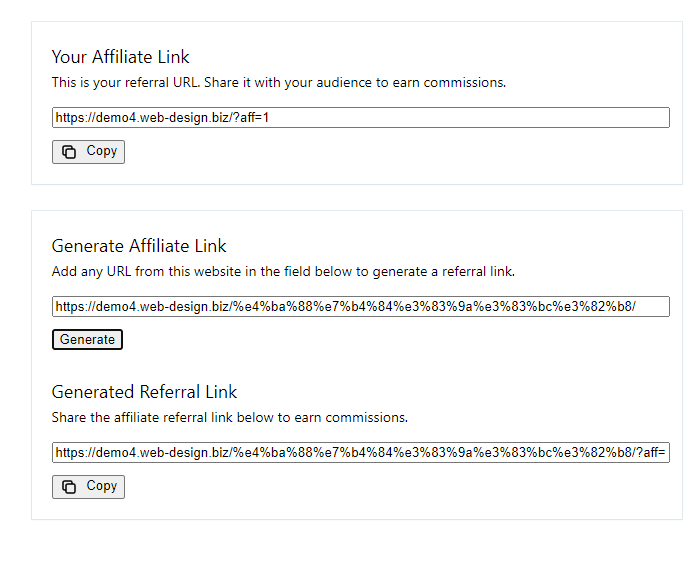Click the "Generated Referral Link" heading
The height and width of the screenshot is (572, 691).
[144, 392]
